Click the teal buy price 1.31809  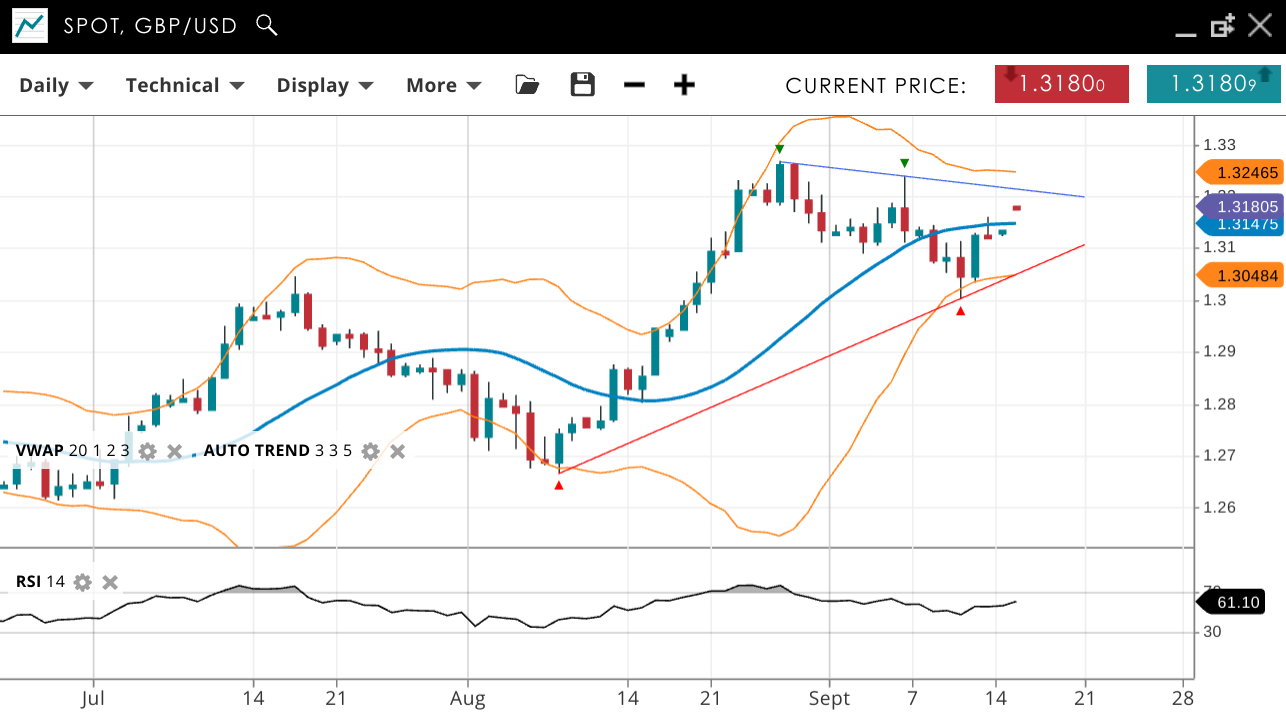(x=1213, y=84)
